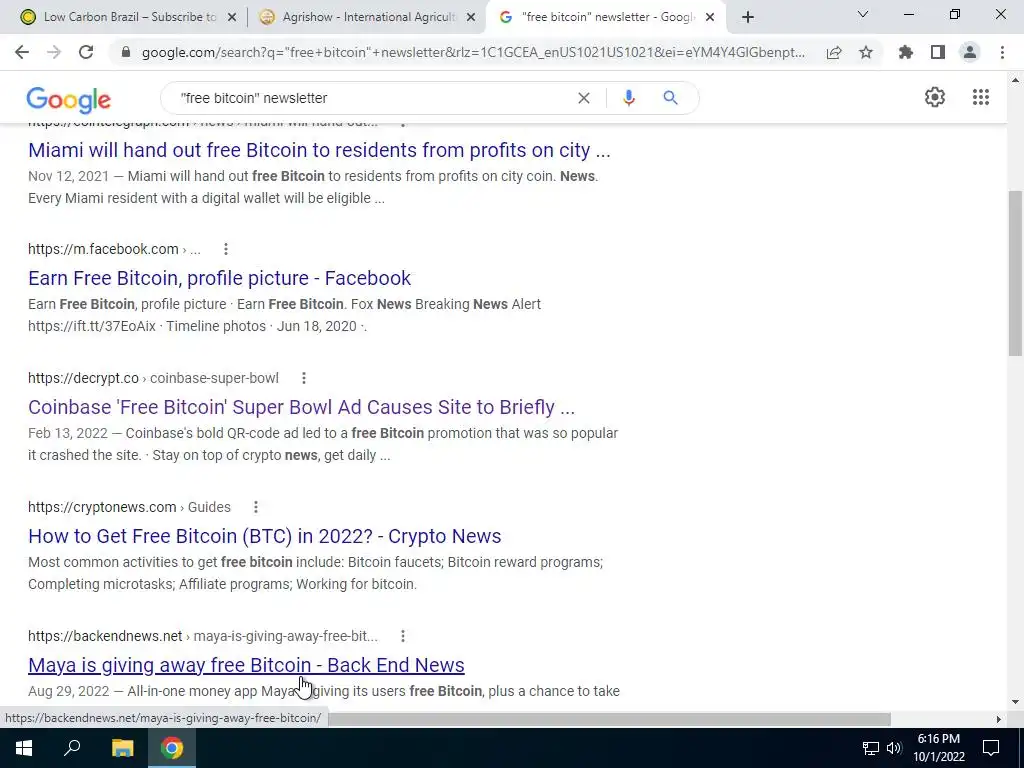Open options for the cryptonews.com result
This screenshot has height=768, width=1024.
pos(256,507)
